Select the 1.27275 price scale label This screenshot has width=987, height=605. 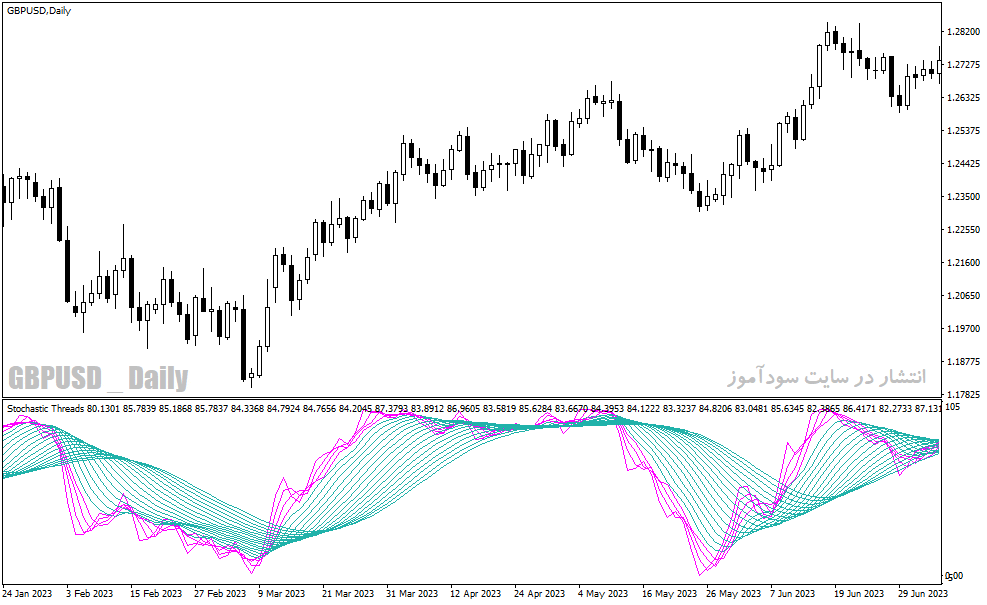pos(964,65)
